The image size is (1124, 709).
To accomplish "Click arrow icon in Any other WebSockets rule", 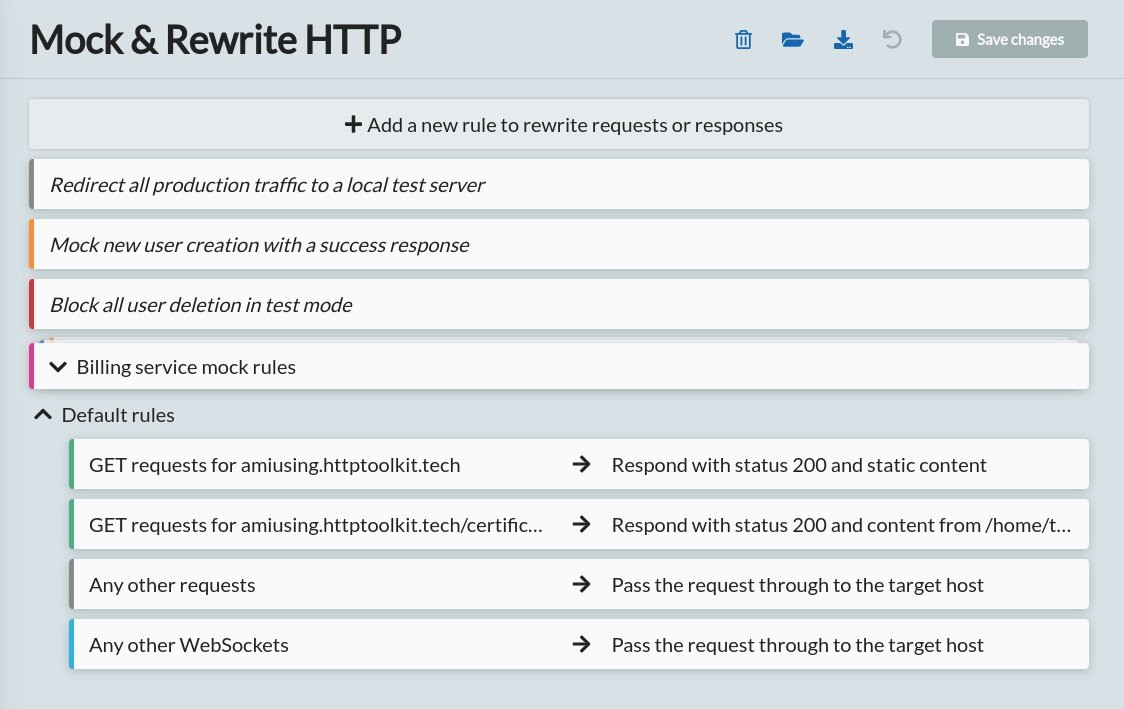I will point(581,645).
